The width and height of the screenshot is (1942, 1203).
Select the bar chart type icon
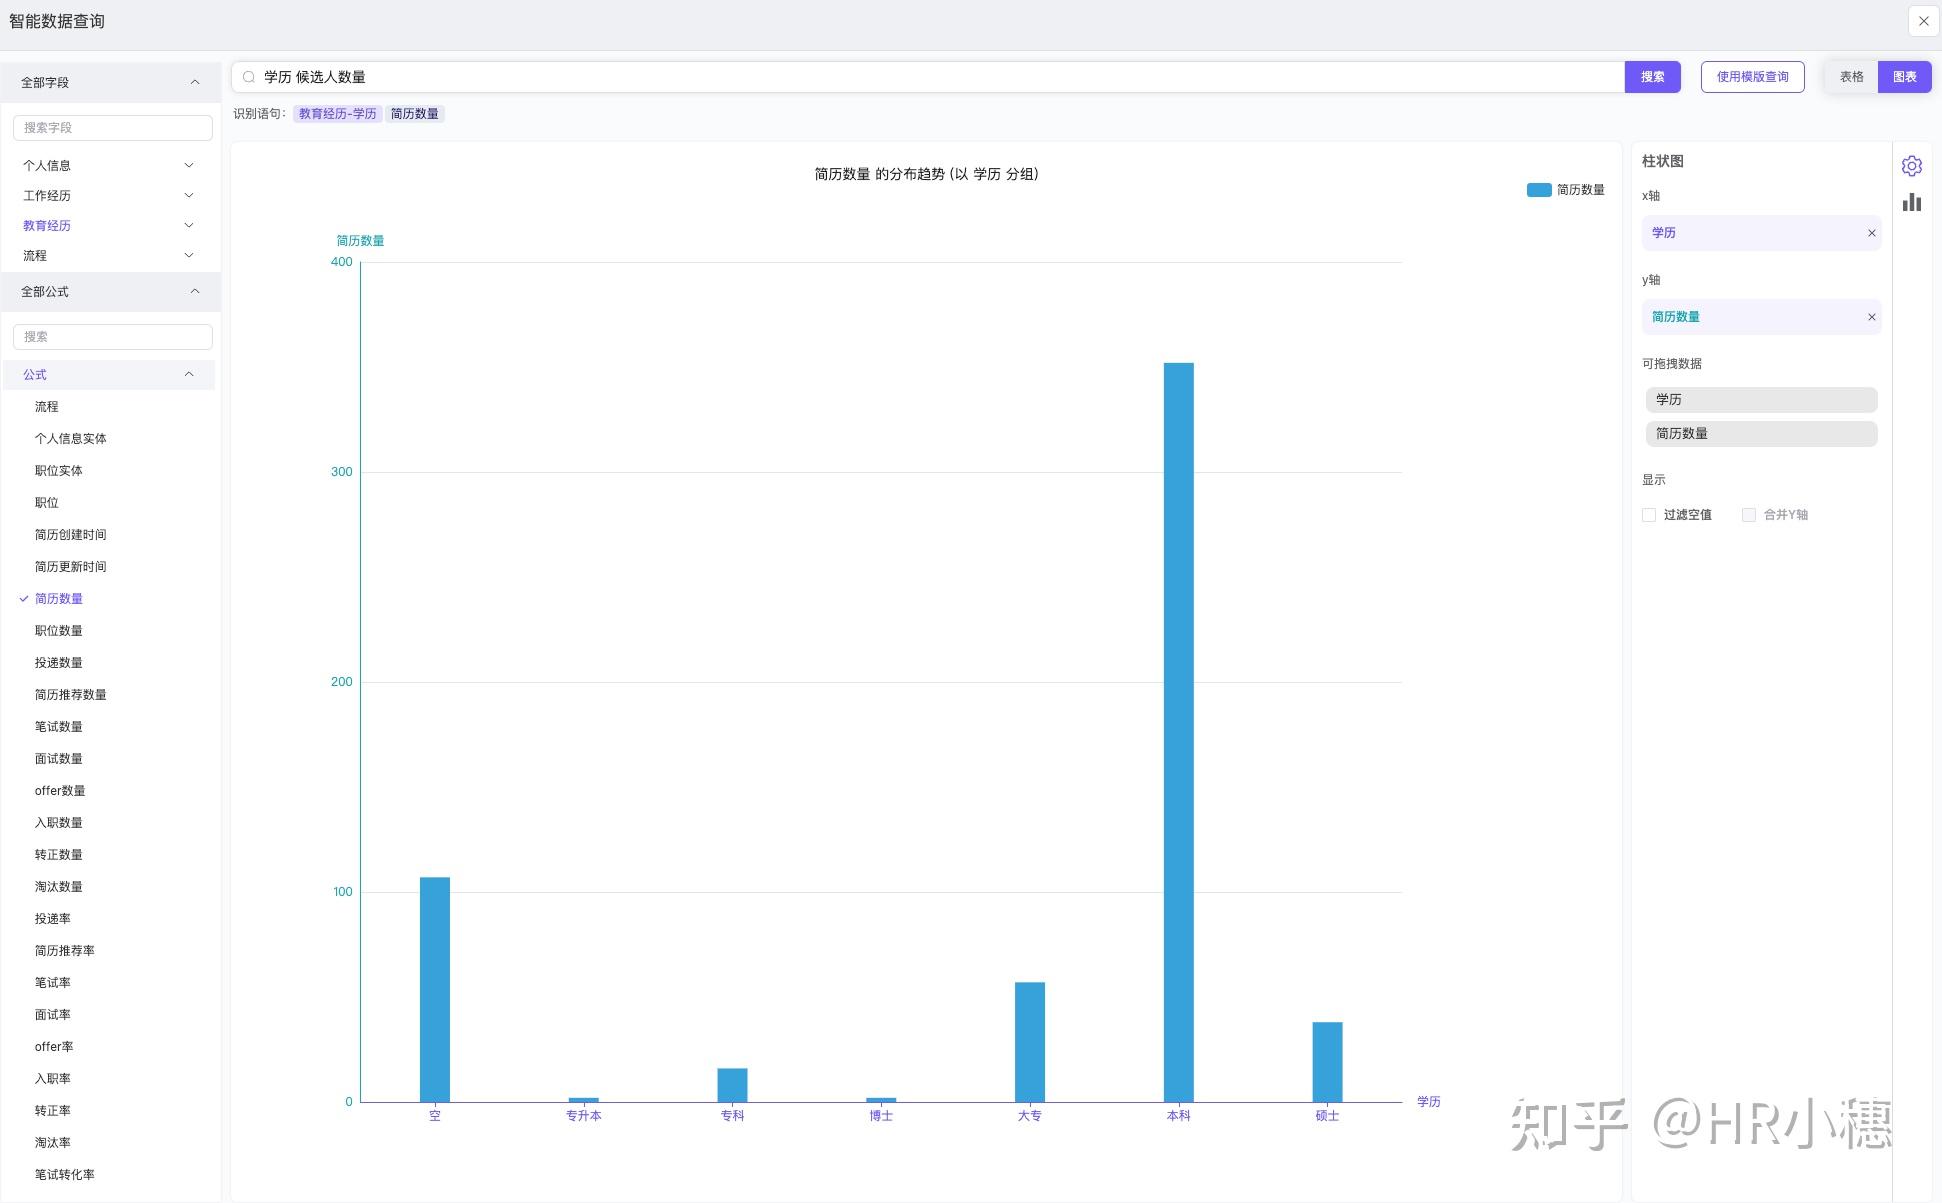[1911, 202]
